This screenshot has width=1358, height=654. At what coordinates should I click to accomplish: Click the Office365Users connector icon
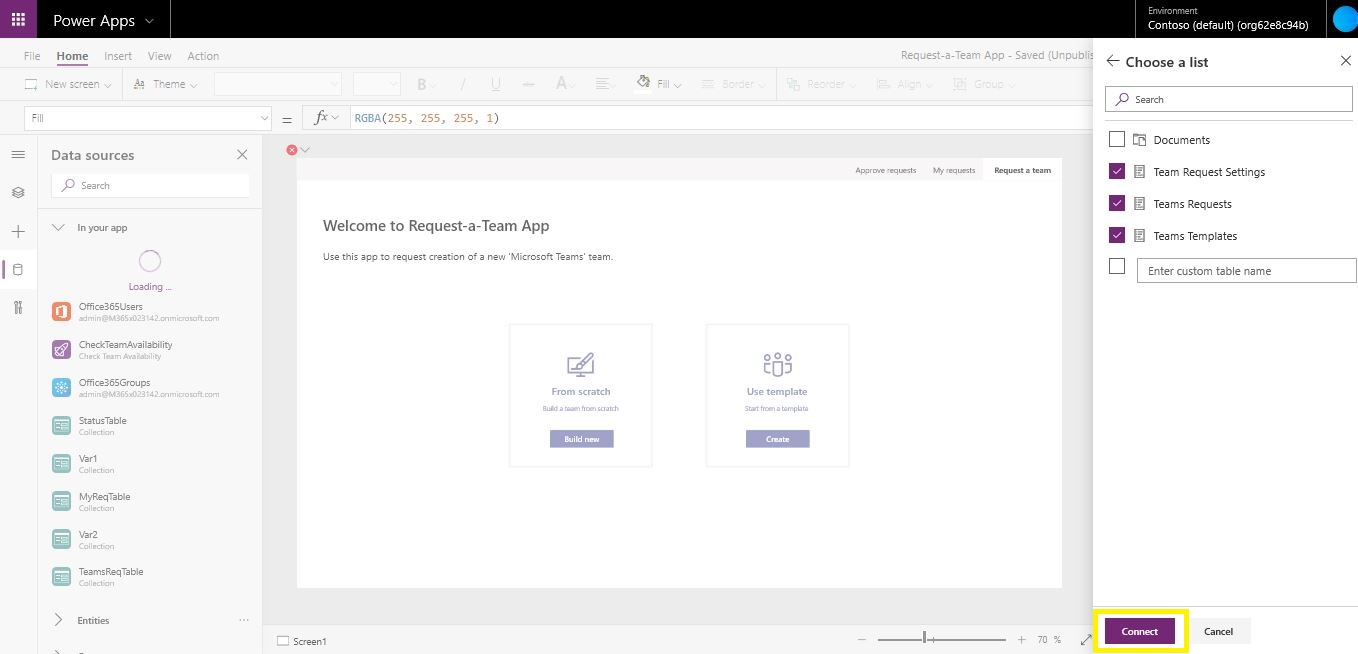click(x=61, y=311)
